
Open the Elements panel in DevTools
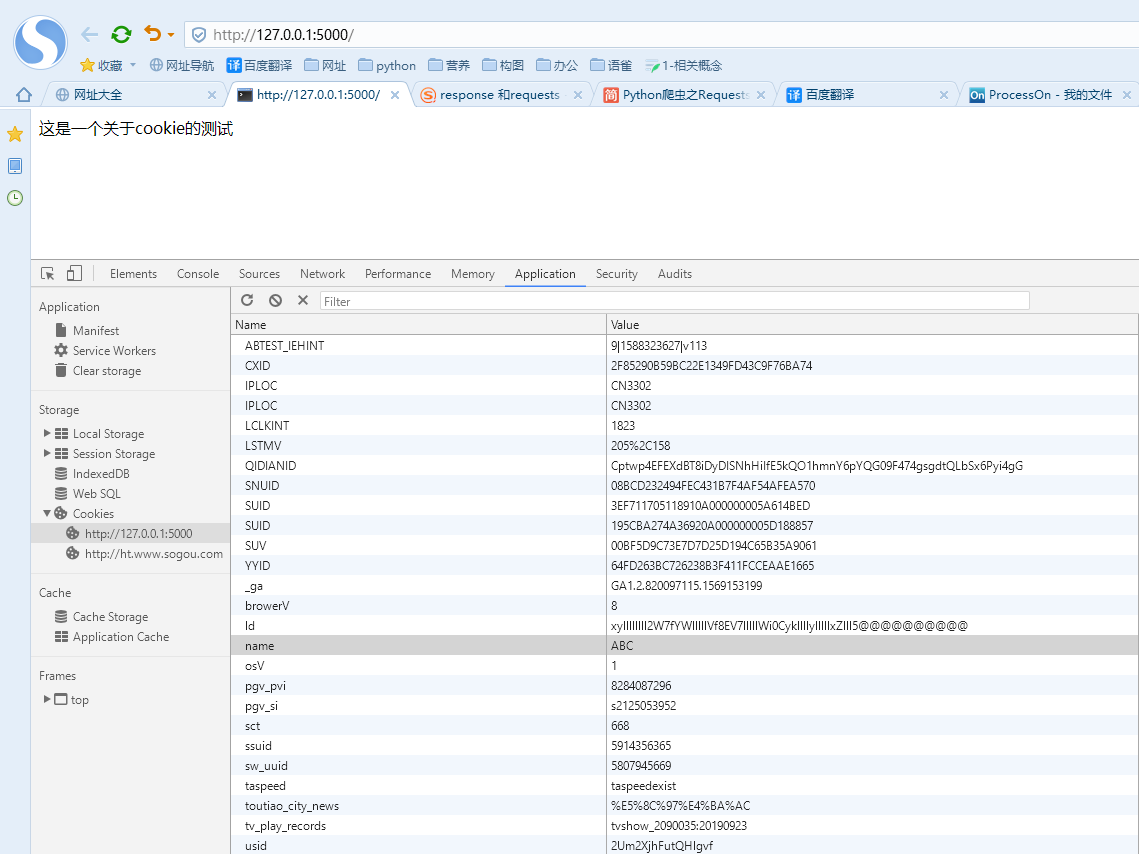click(x=133, y=274)
